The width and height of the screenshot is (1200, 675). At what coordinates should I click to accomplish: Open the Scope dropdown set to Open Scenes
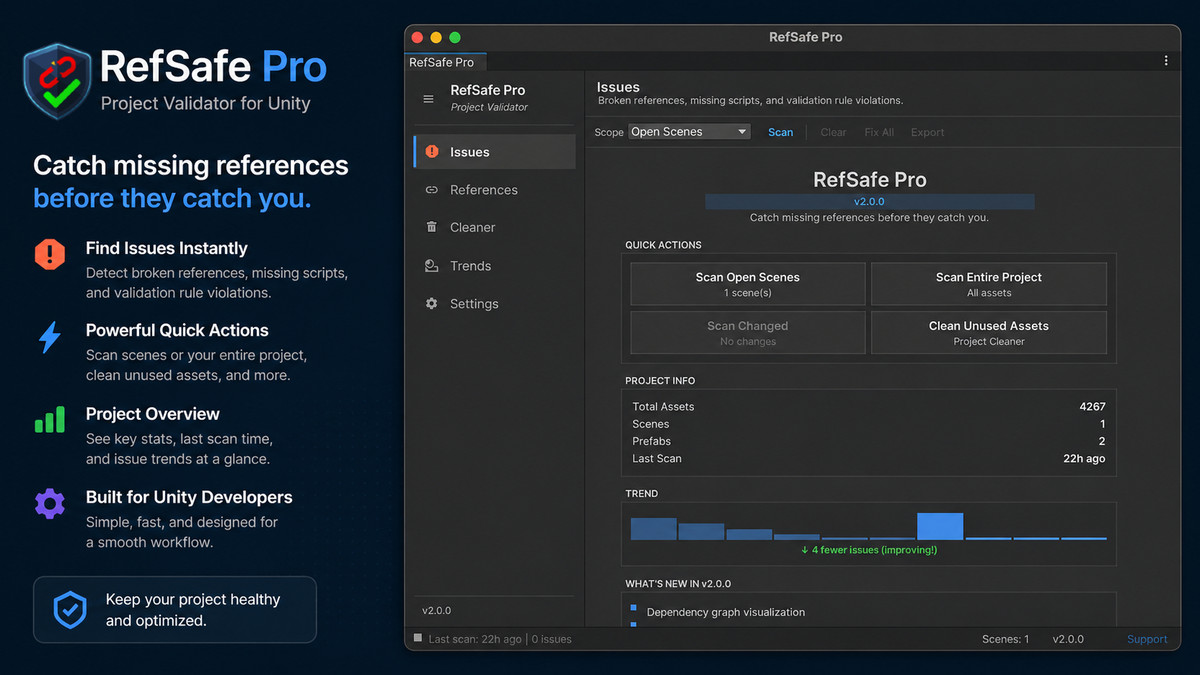(689, 132)
